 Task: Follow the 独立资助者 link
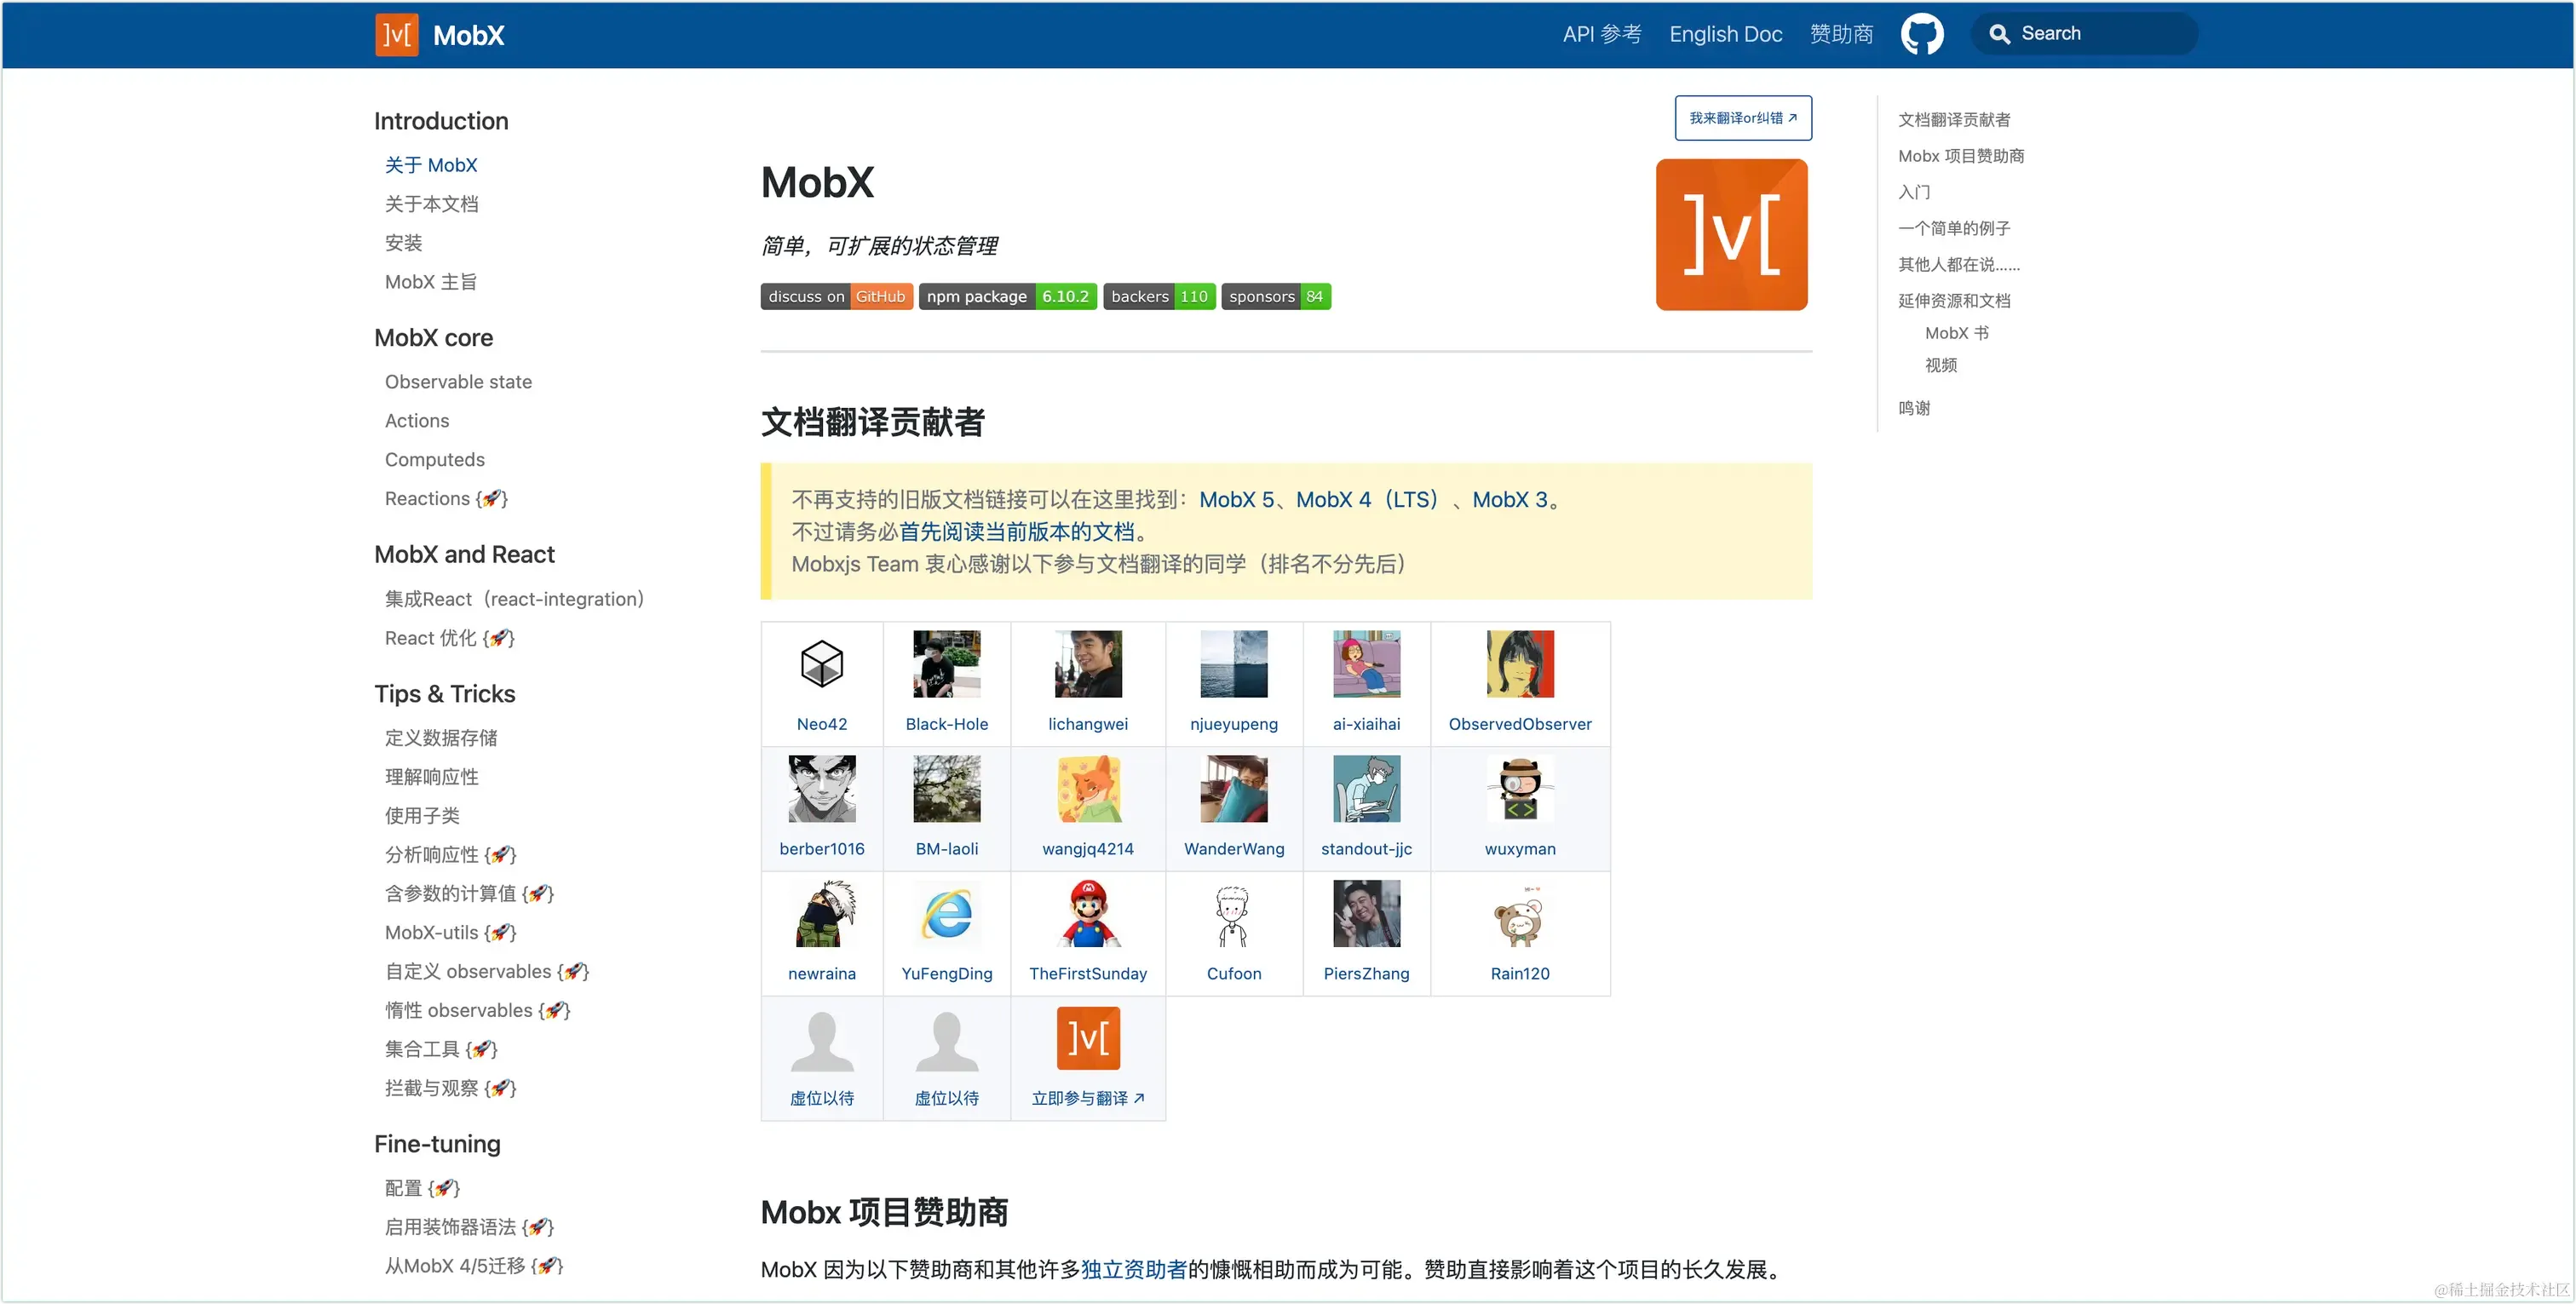click(x=1133, y=1269)
